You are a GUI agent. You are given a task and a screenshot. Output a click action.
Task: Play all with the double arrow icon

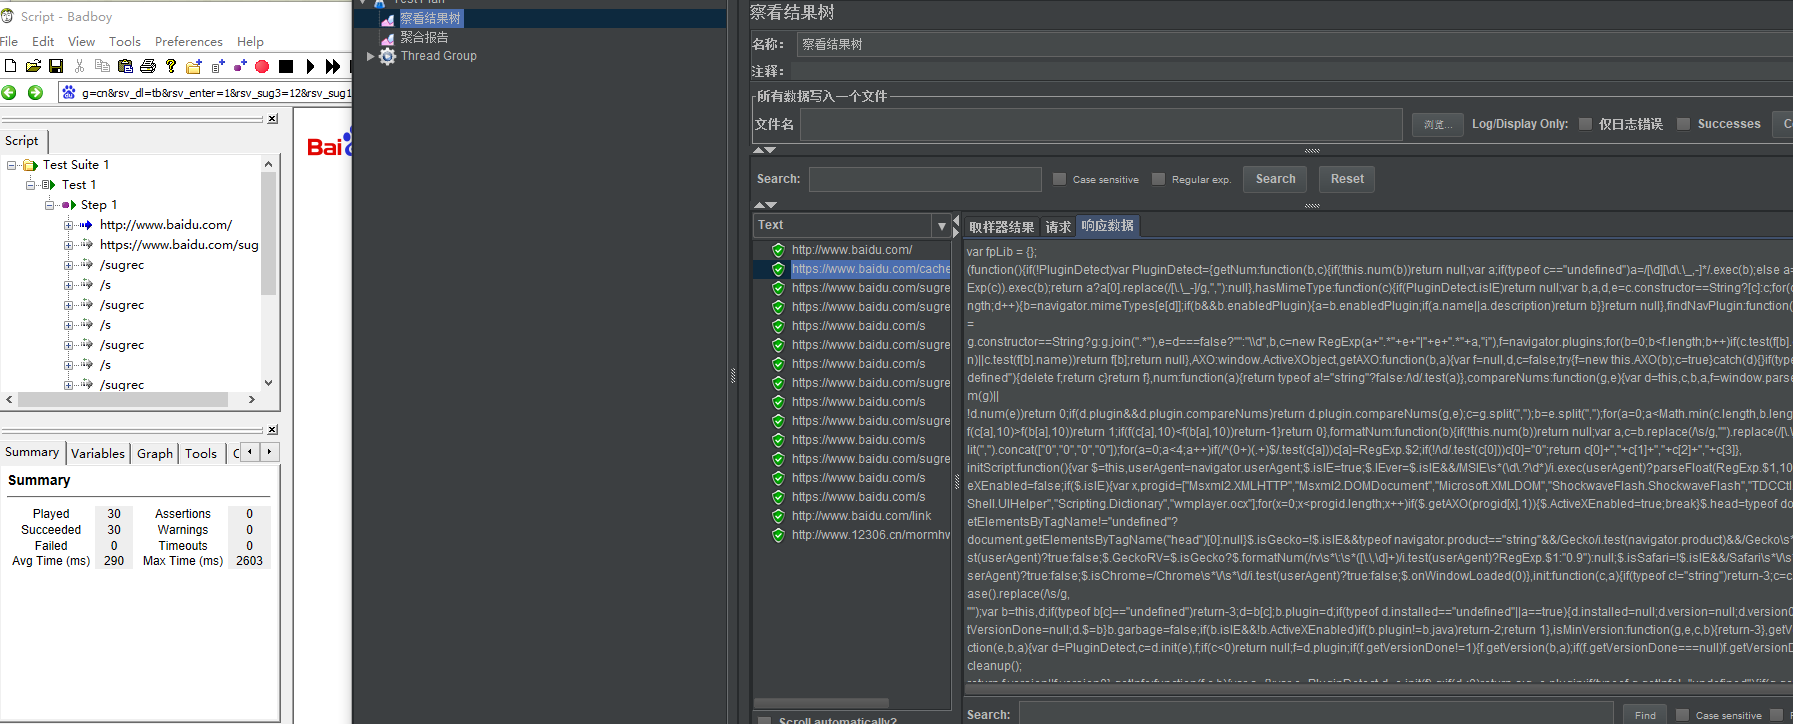(x=333, y=66)
